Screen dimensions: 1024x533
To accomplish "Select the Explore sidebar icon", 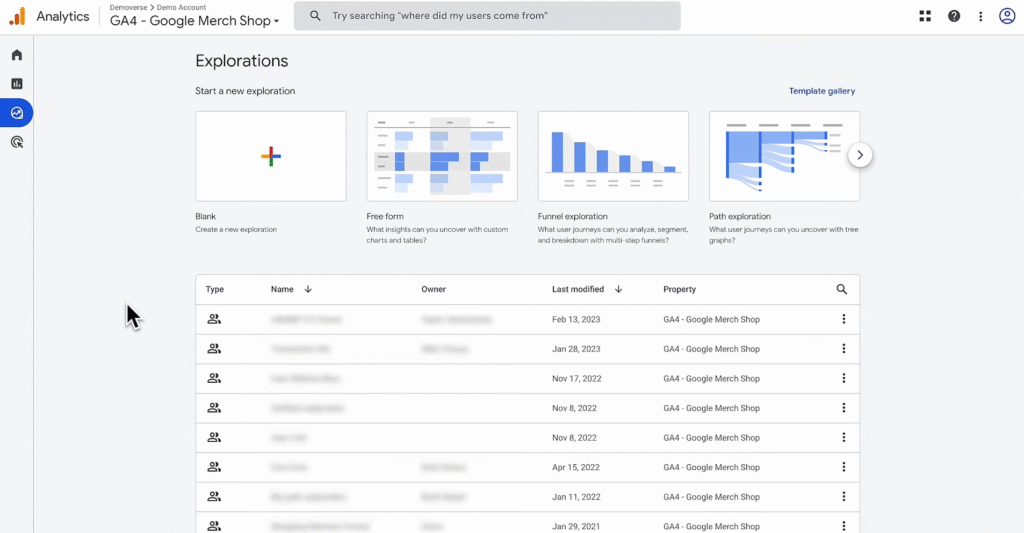I will coord(17,113).
